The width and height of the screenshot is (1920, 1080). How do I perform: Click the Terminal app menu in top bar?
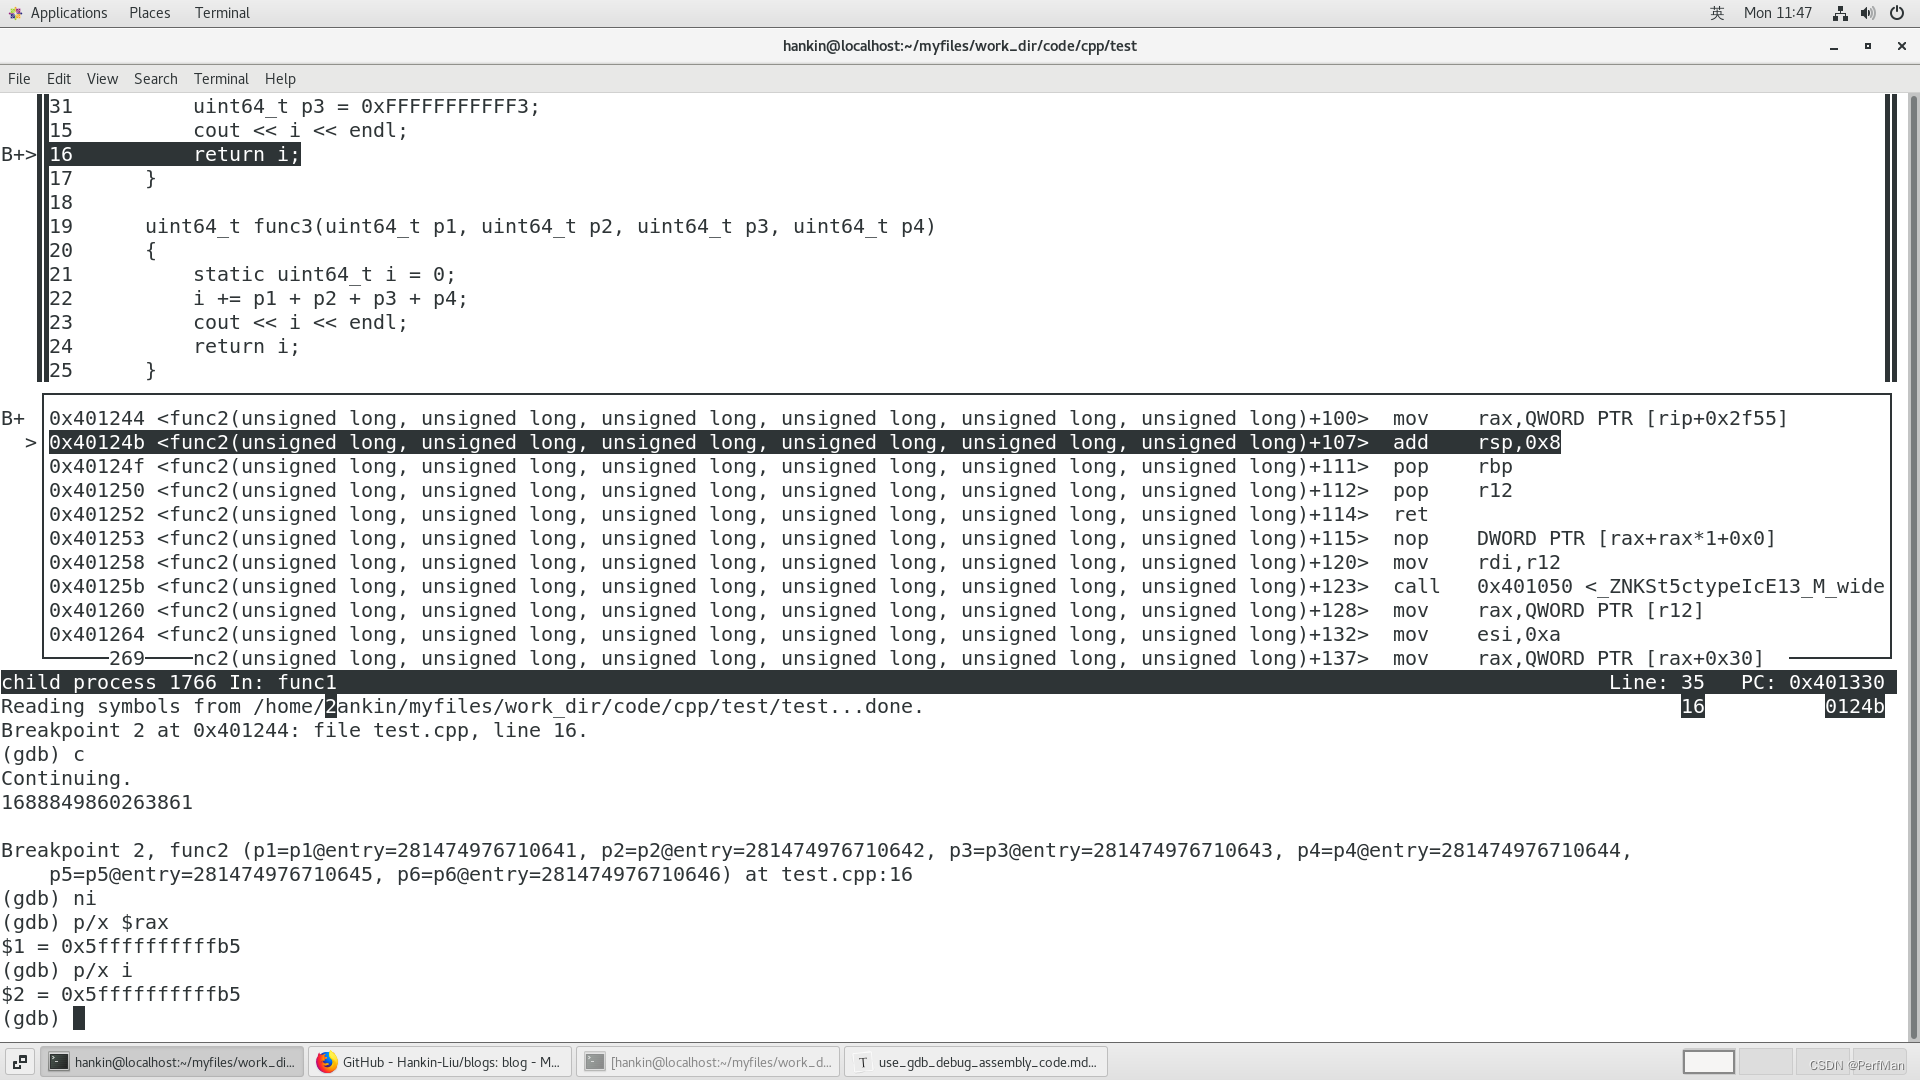click(x=222, y=13)
